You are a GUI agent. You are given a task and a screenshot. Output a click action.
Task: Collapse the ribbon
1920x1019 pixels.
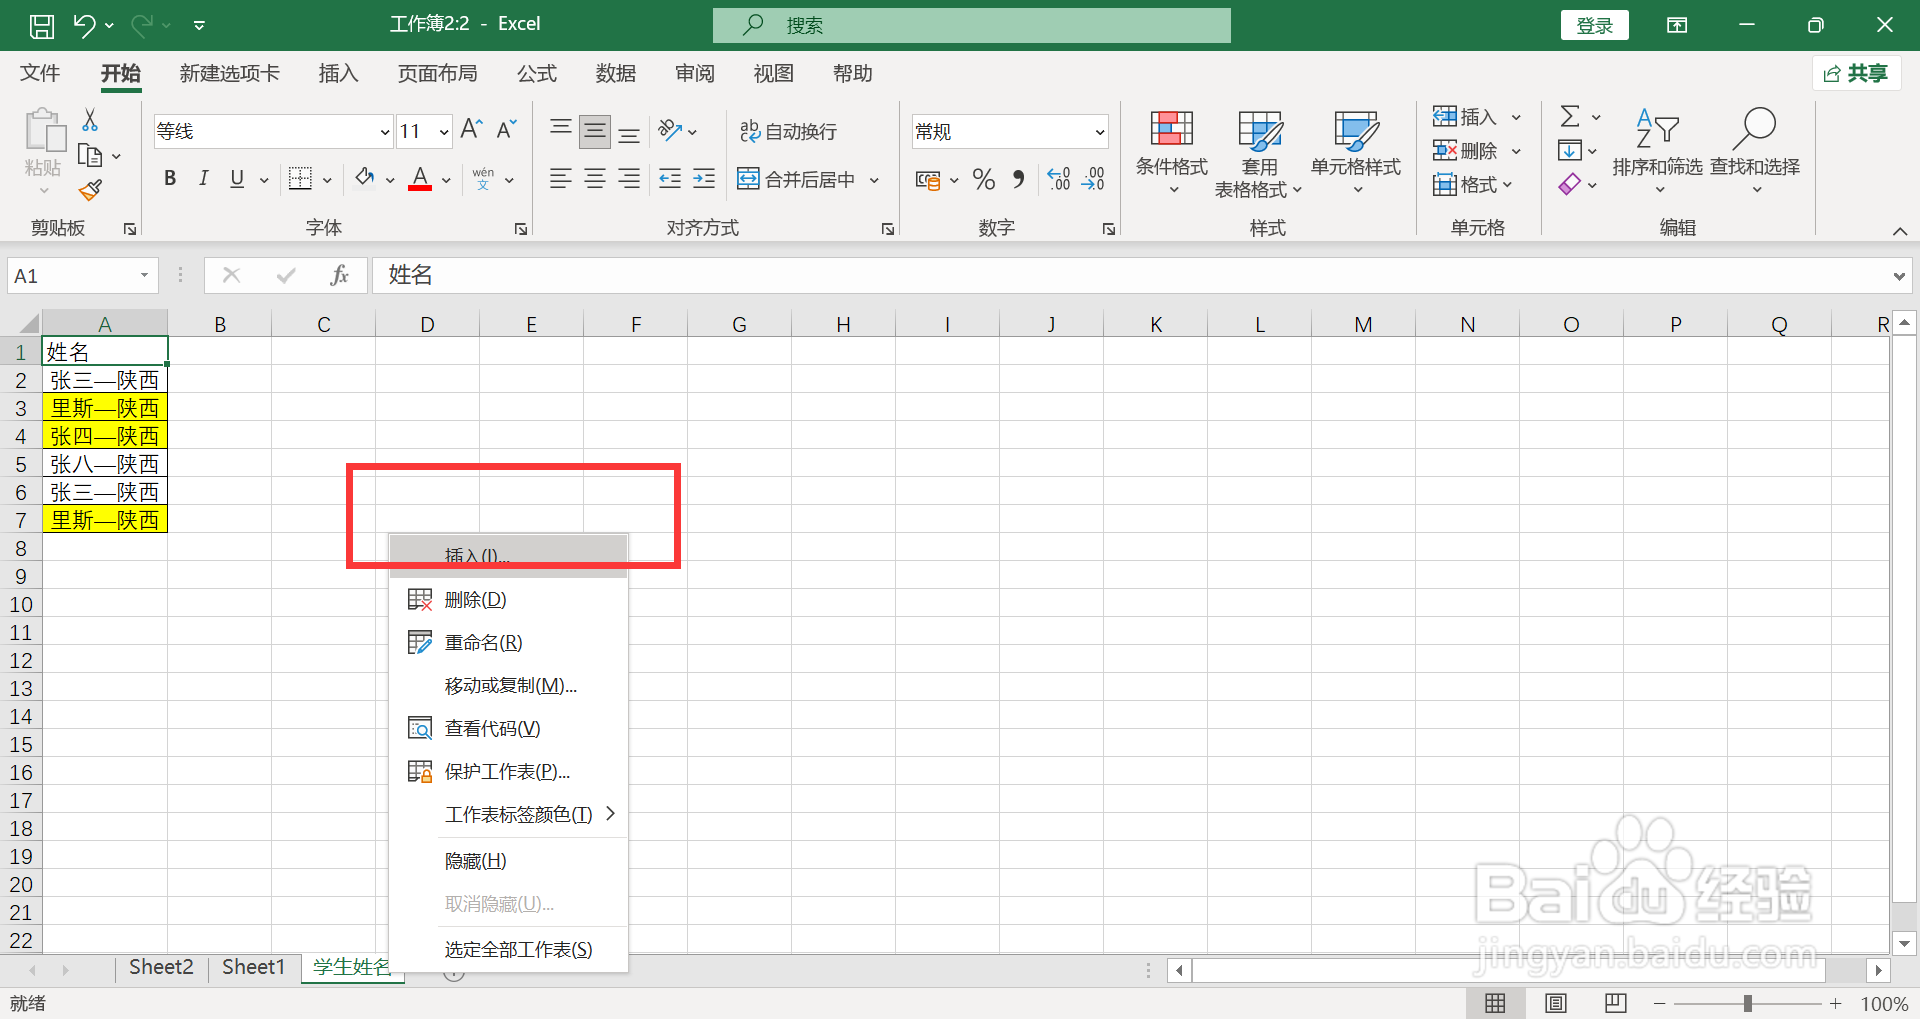click(x=1899, y=231)
